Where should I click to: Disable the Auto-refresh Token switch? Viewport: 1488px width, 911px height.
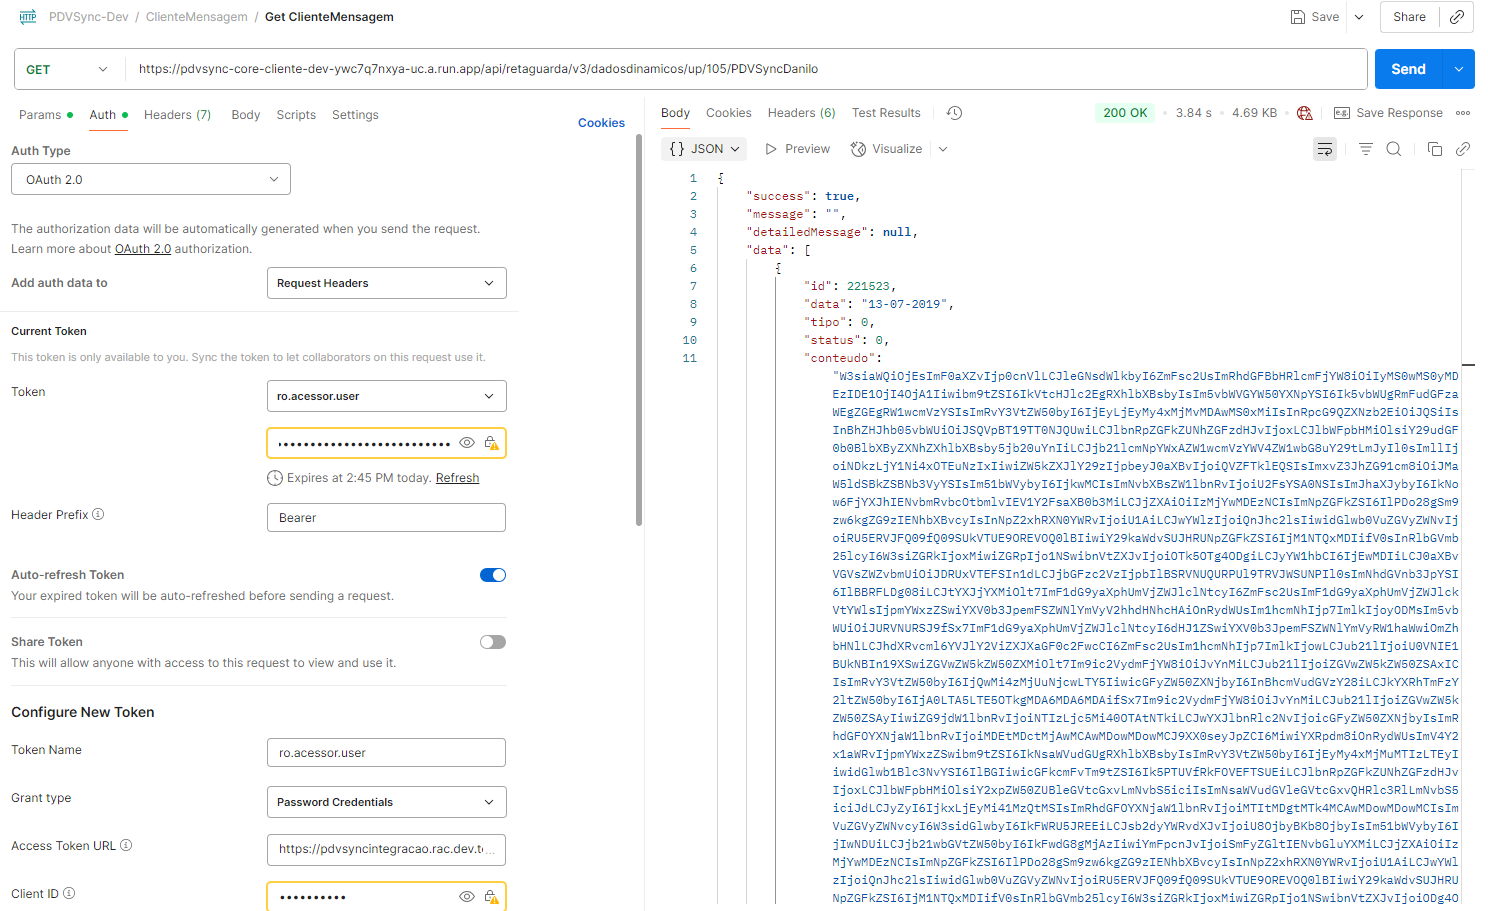493,575
